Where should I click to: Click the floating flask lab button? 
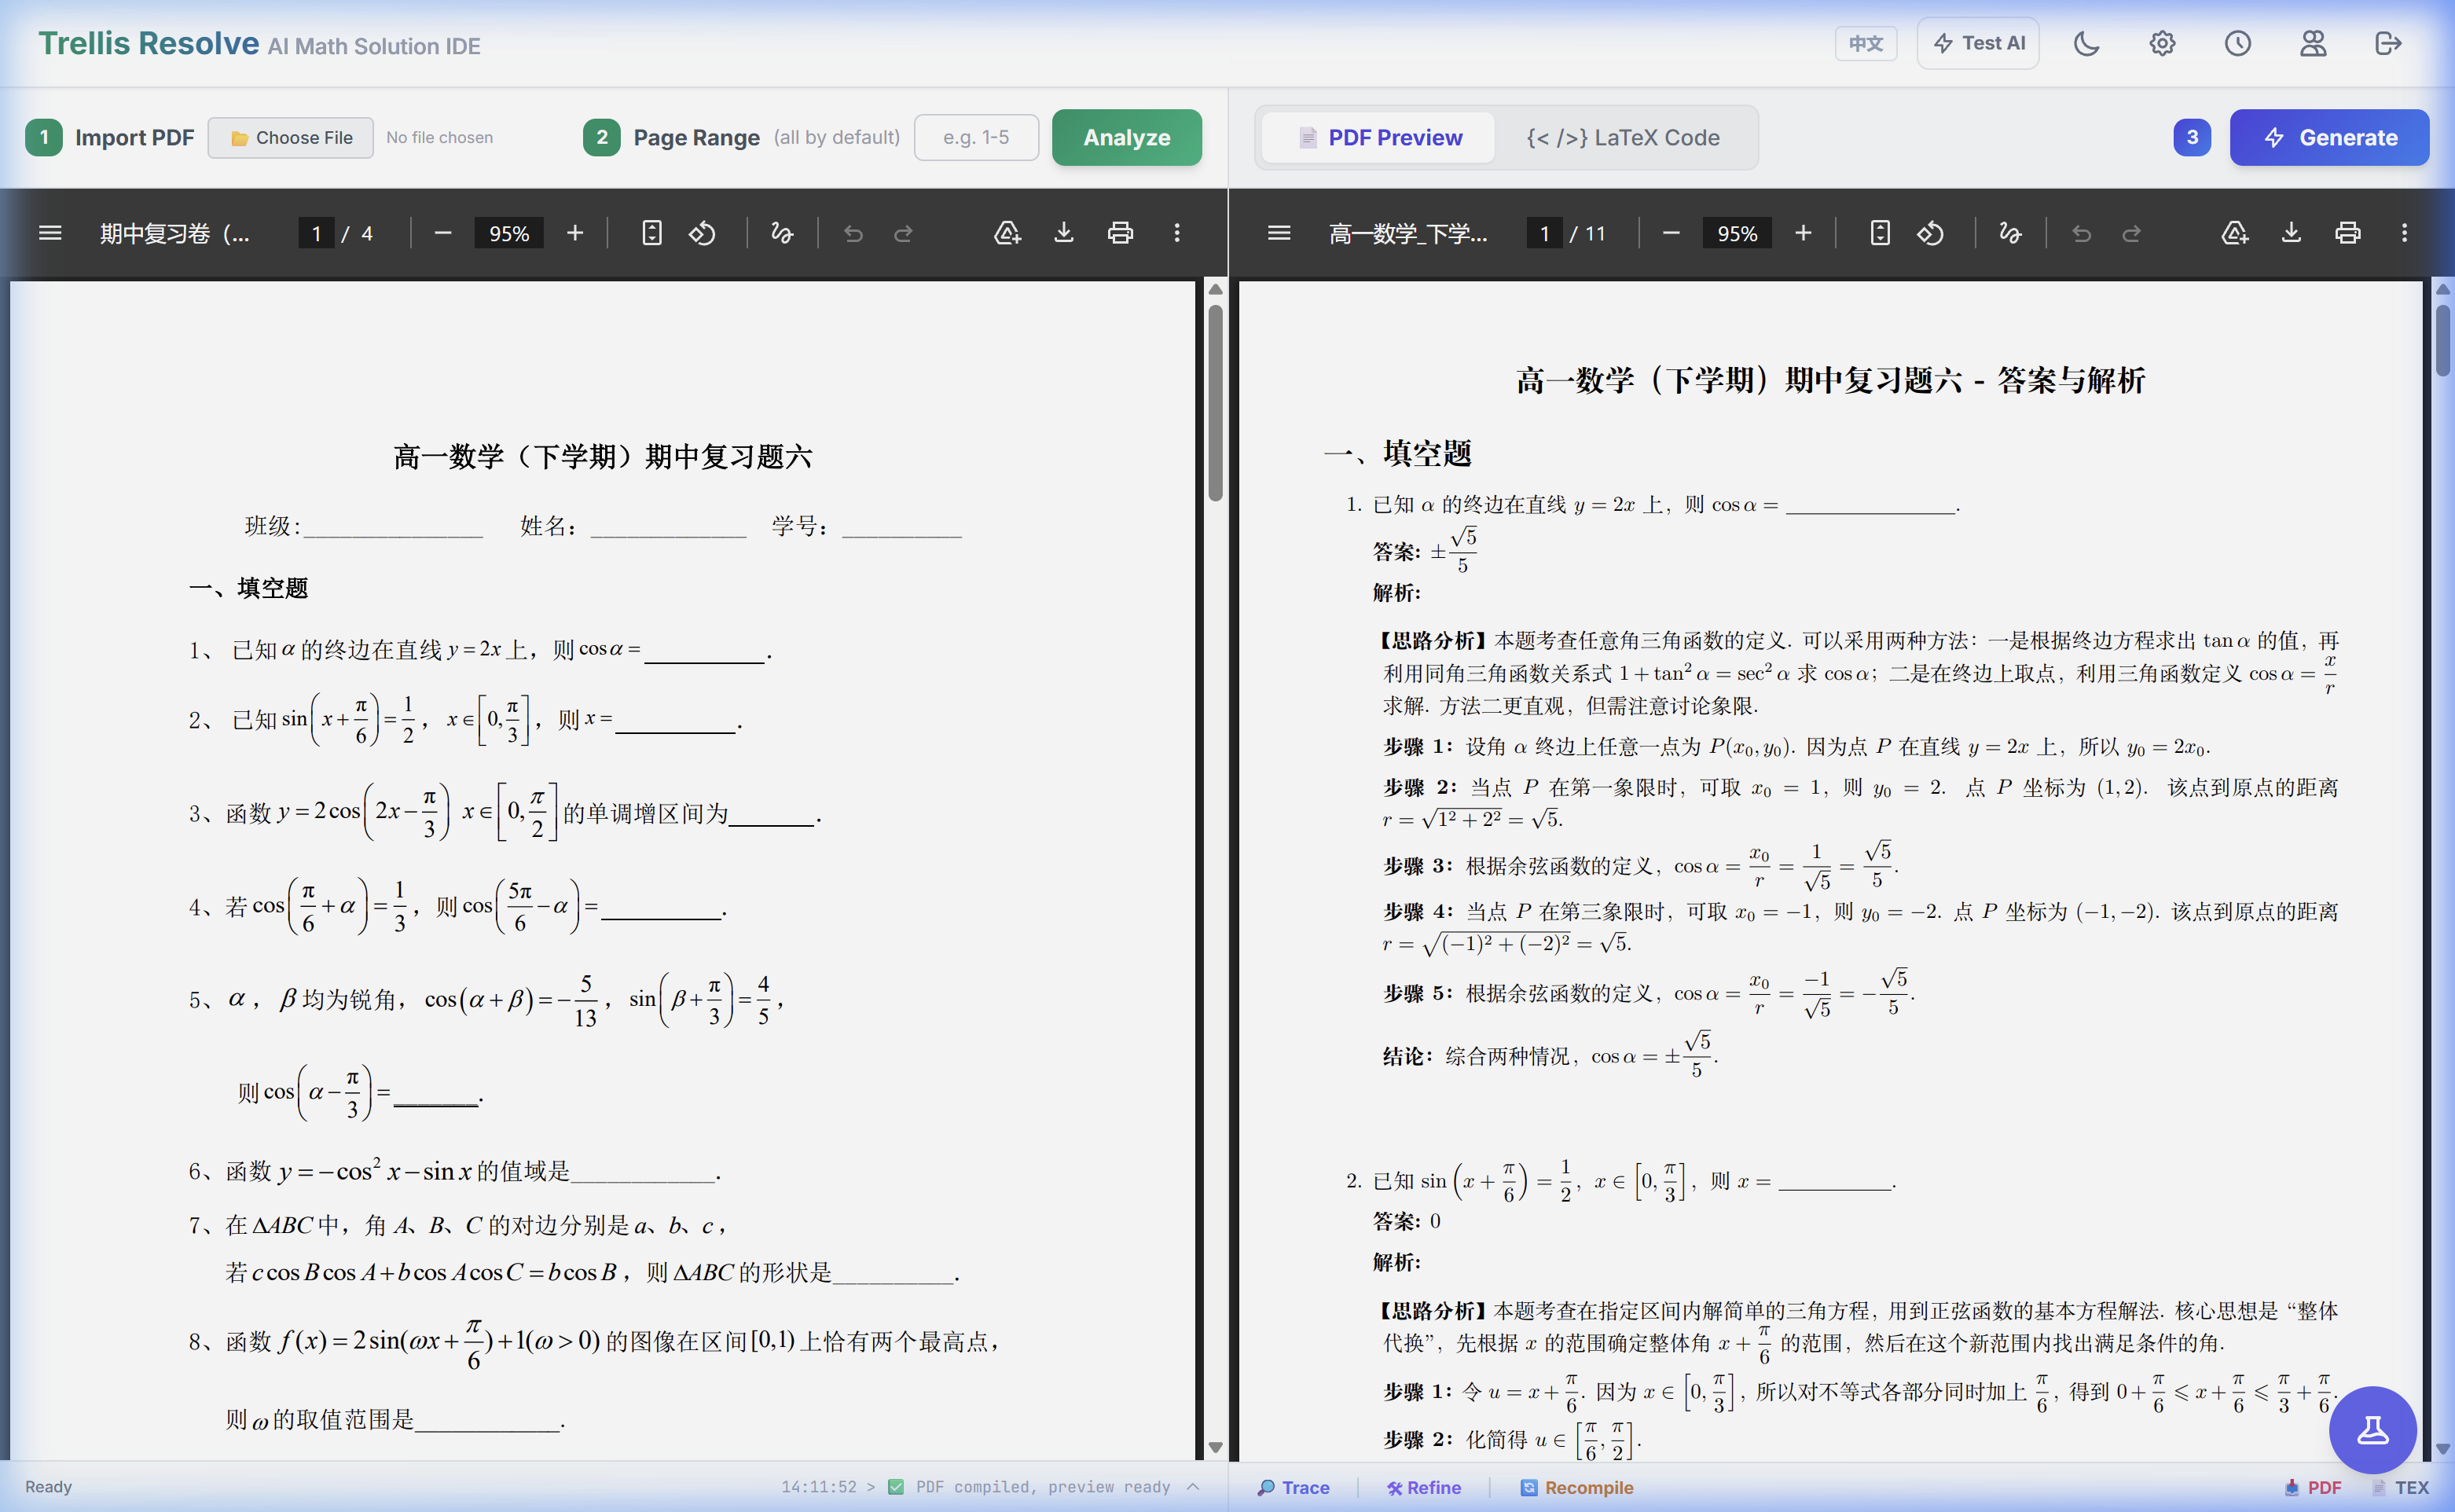pyautogui.click(x=2372, y=1429)
